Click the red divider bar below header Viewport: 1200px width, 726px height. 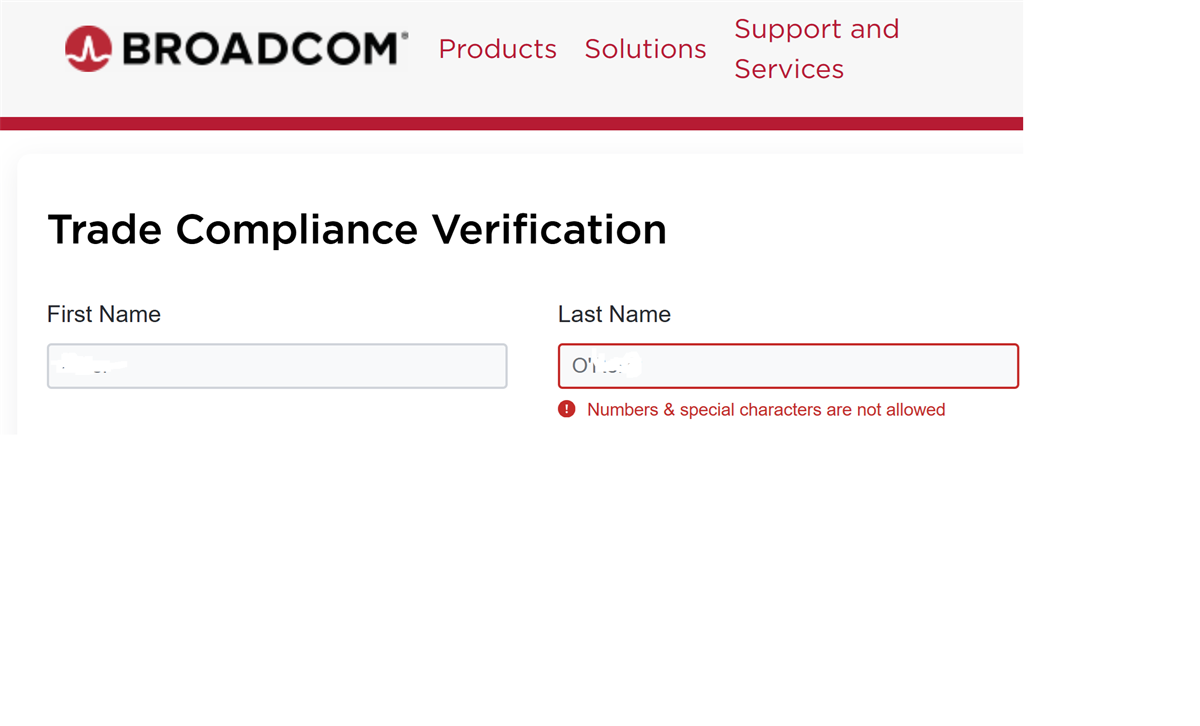[511, 123]
